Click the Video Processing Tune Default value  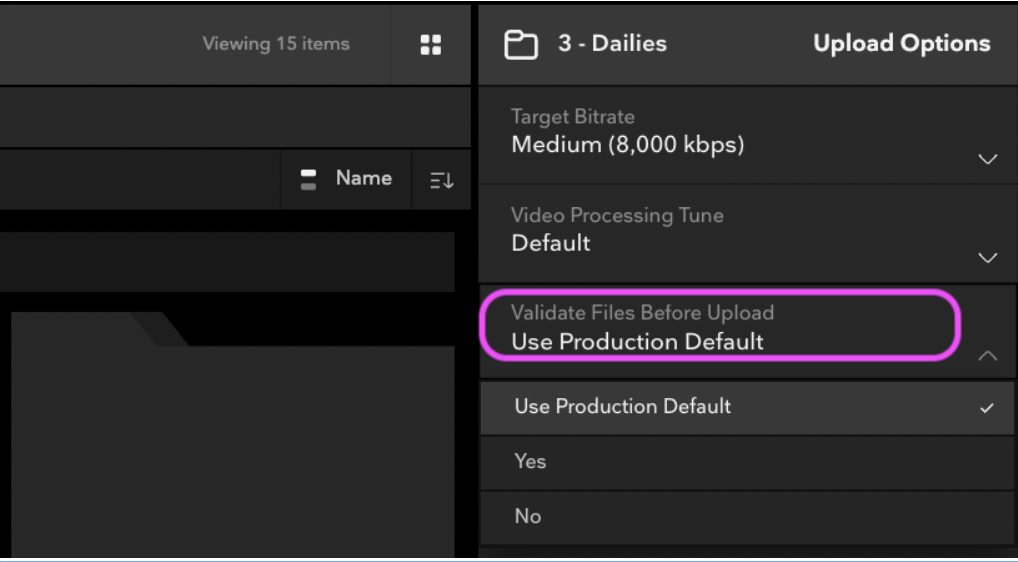pos(551,243)
